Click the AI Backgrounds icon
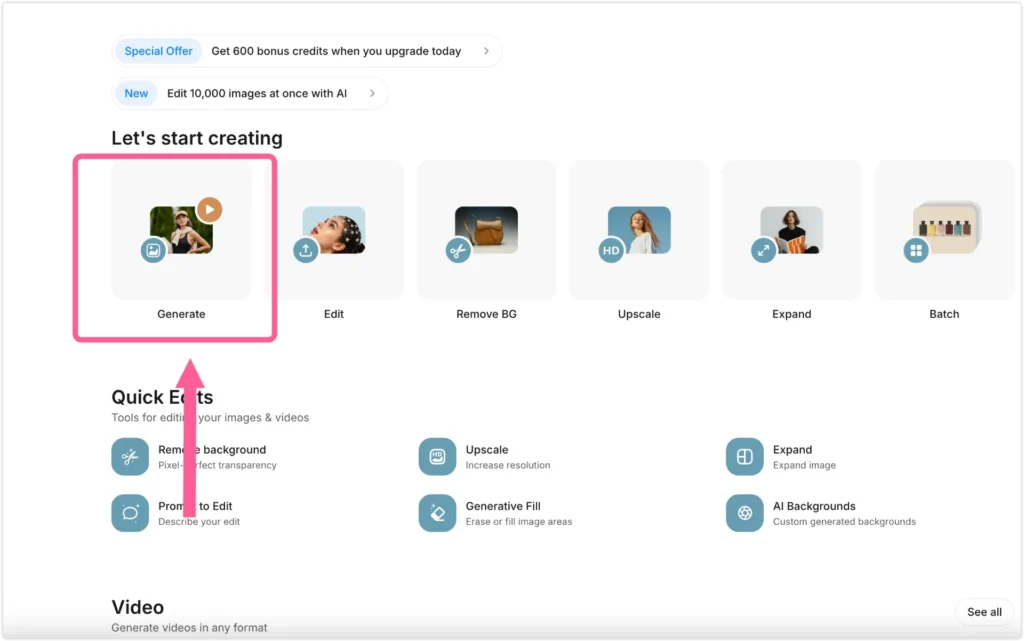The width and height of the screenshot is (1024, 641). [744, 512]
